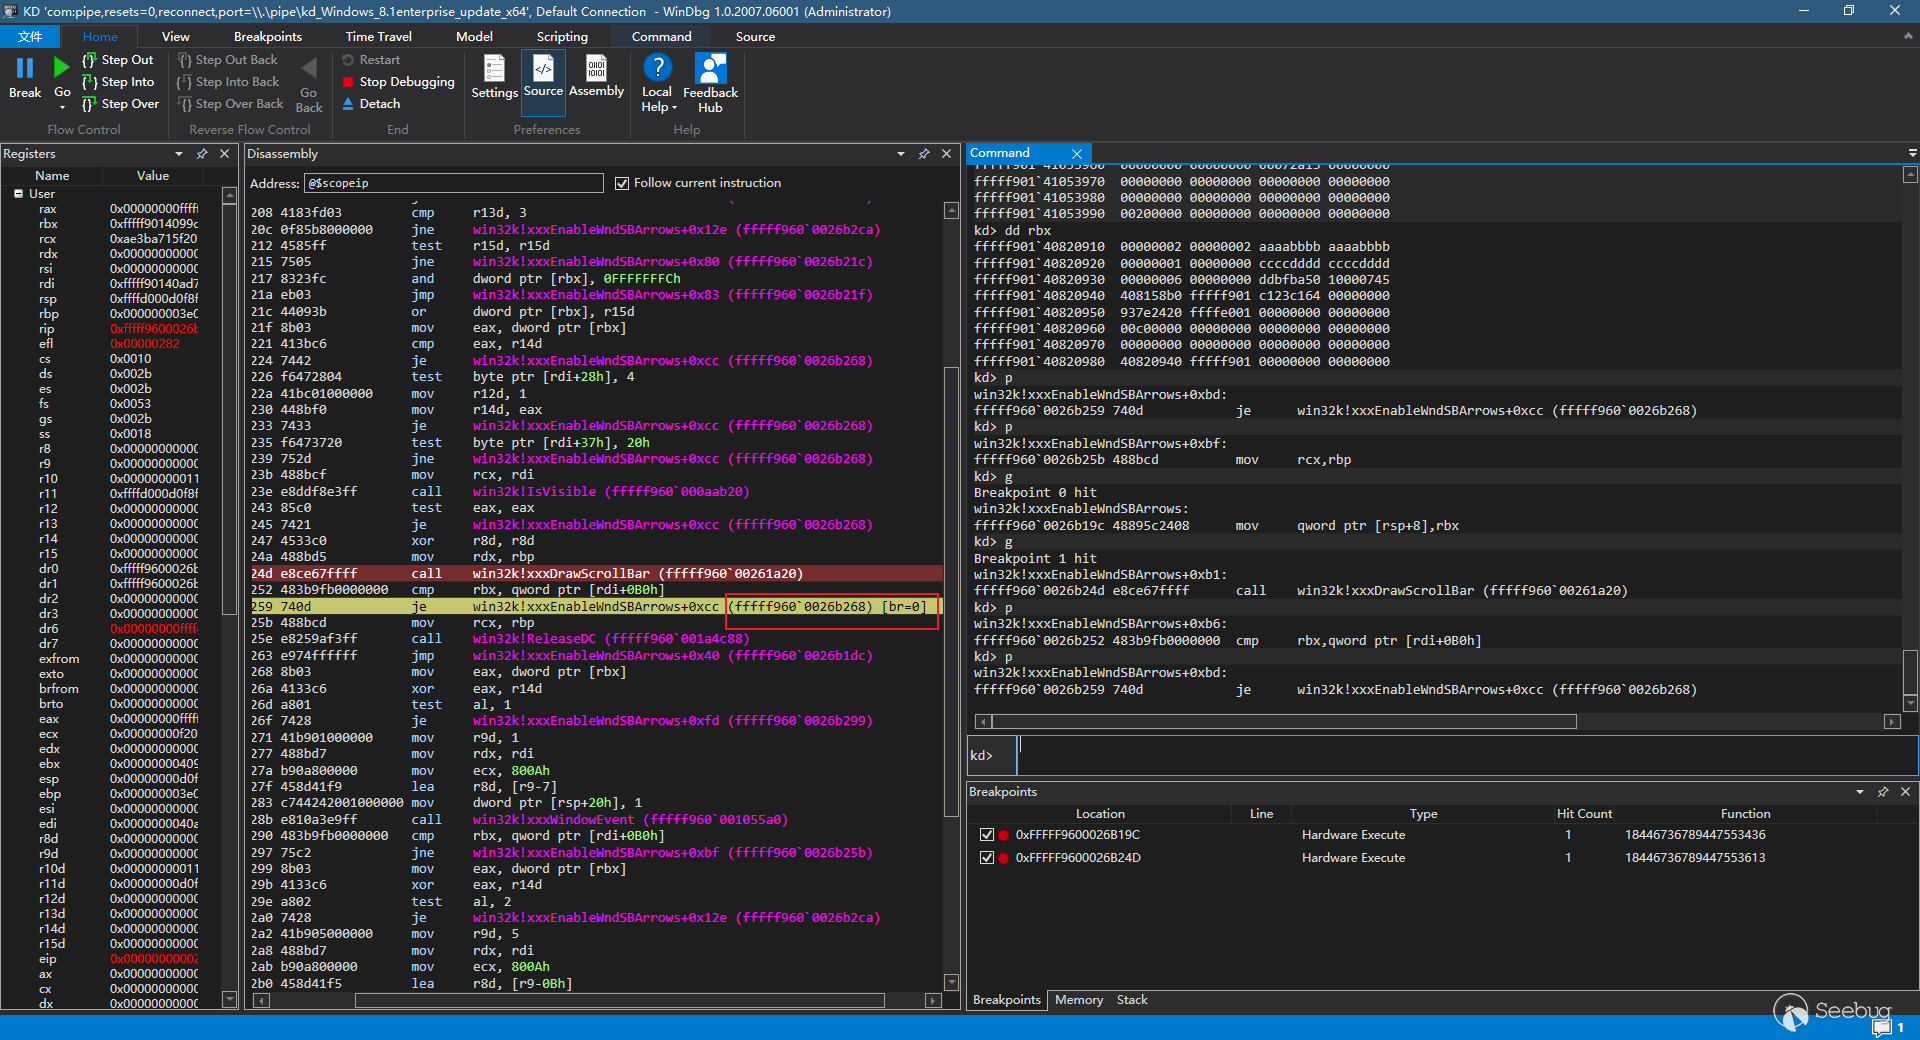The image size is (1920, 1040).
Task: Click Disassembly scrollbar up arrow
Action: pyautogui.click(x=951, y=210)
